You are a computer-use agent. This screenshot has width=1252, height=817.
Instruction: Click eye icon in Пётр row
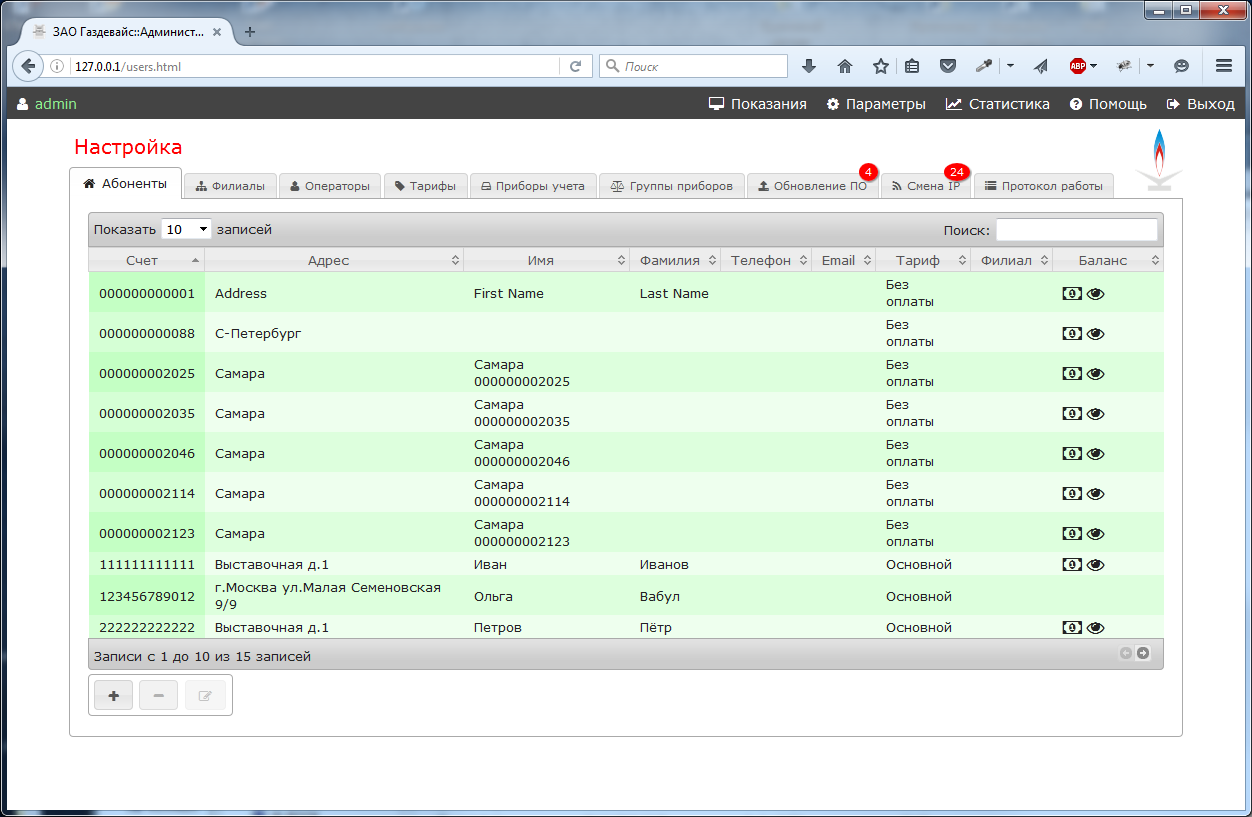pyautogui.click(x=1096, y=628)
